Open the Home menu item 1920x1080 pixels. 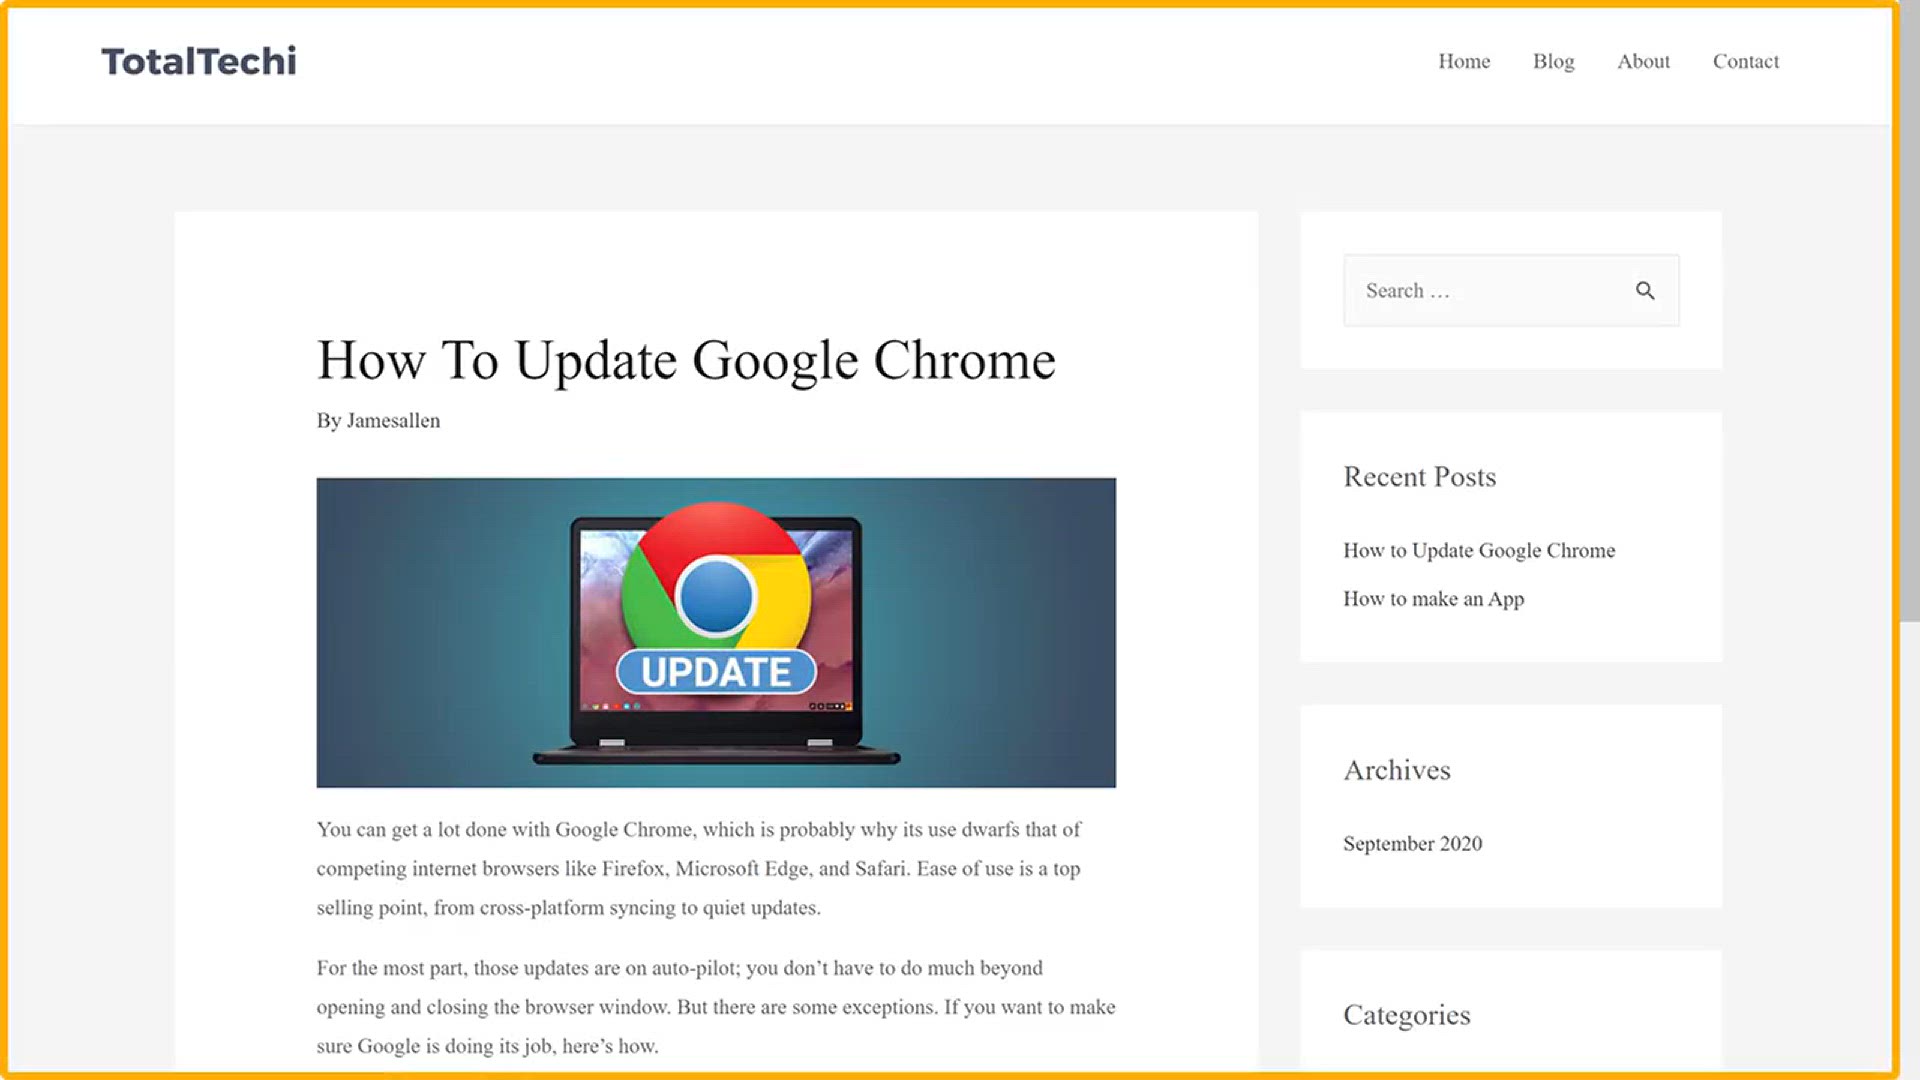[x=1464, y=61]
